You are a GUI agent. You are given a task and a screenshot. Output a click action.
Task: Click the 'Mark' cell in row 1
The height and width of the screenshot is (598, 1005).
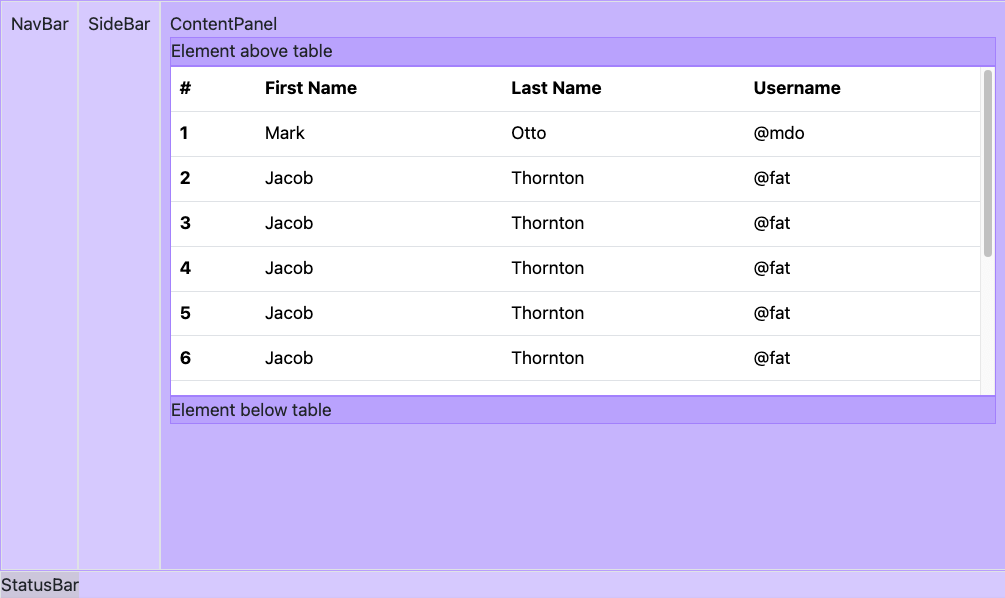[285, 133]
